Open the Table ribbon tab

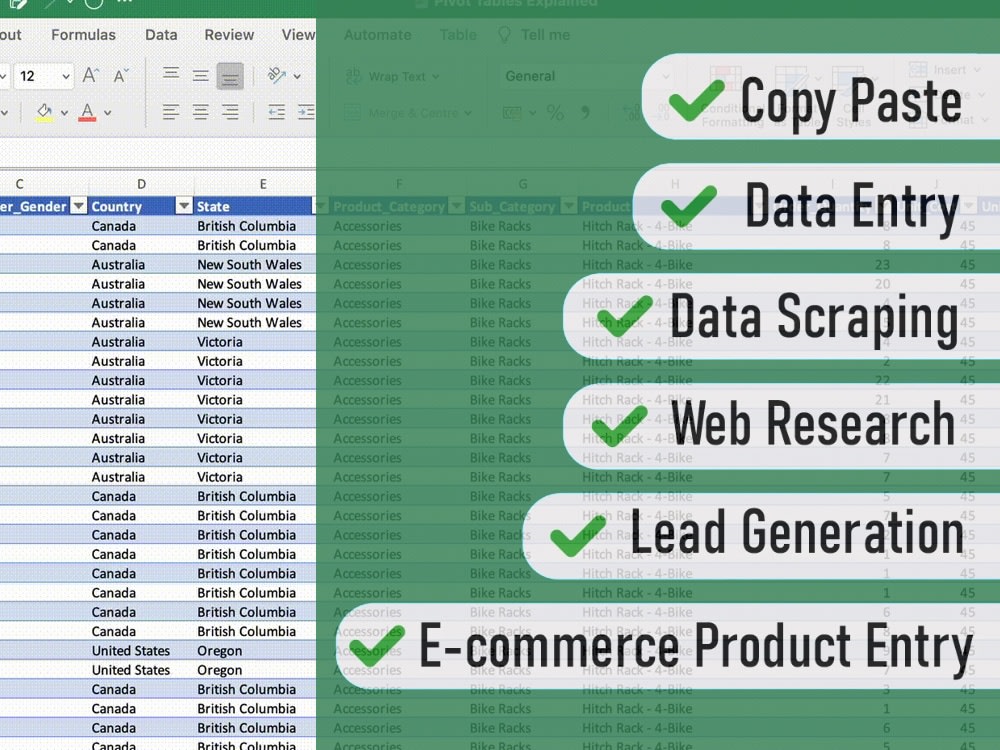pyautogui.click(x=458, y=35)
